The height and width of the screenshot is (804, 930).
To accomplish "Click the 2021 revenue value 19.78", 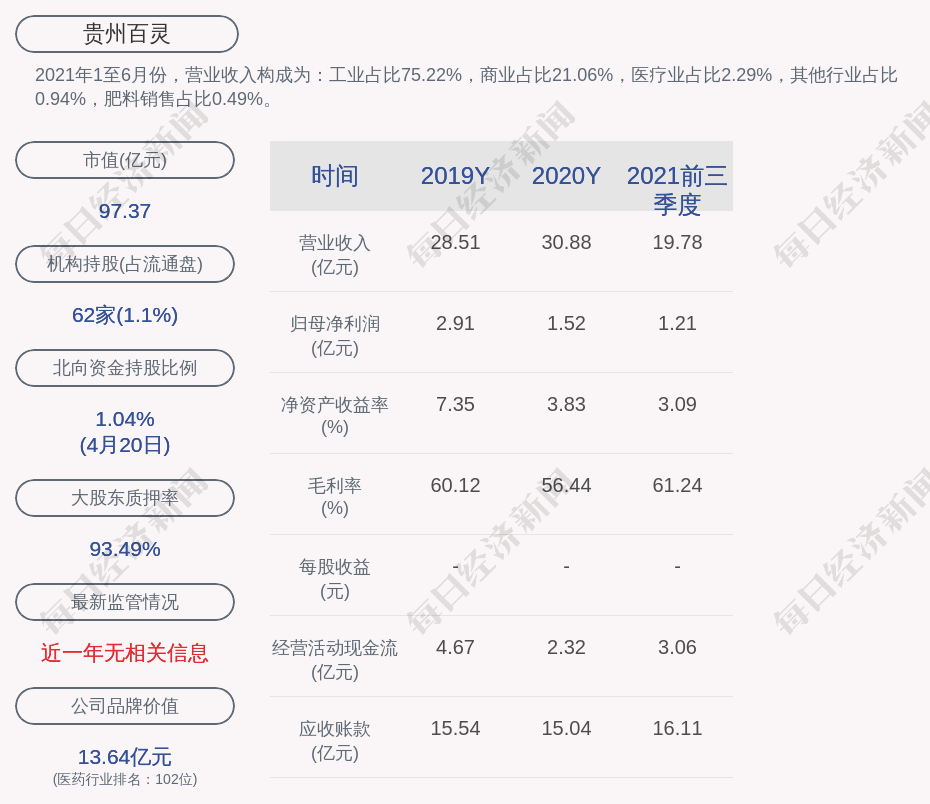I will 677,242.
